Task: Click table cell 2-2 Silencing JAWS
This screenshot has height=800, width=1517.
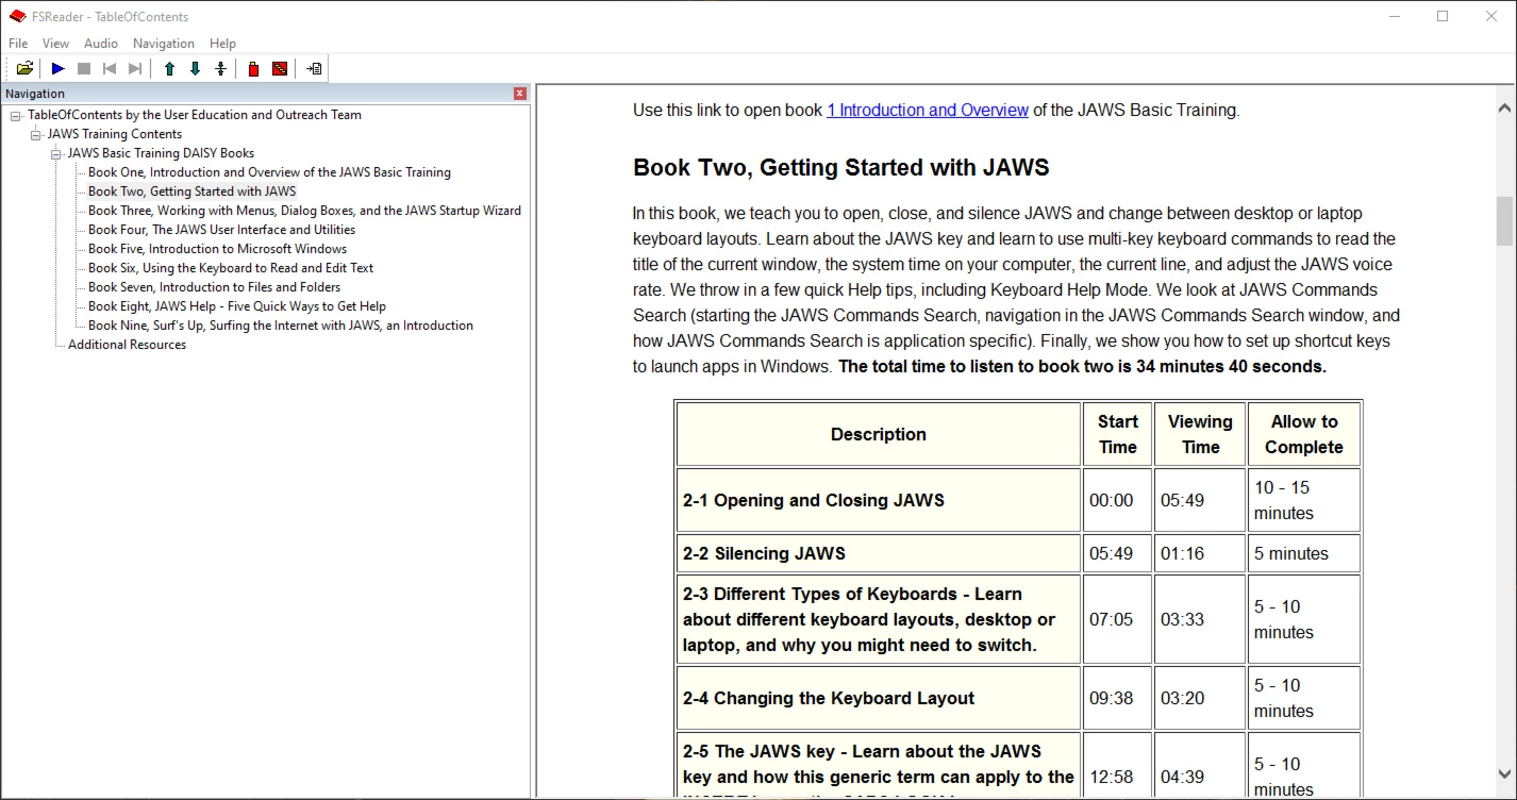Action: click(878, 553)
